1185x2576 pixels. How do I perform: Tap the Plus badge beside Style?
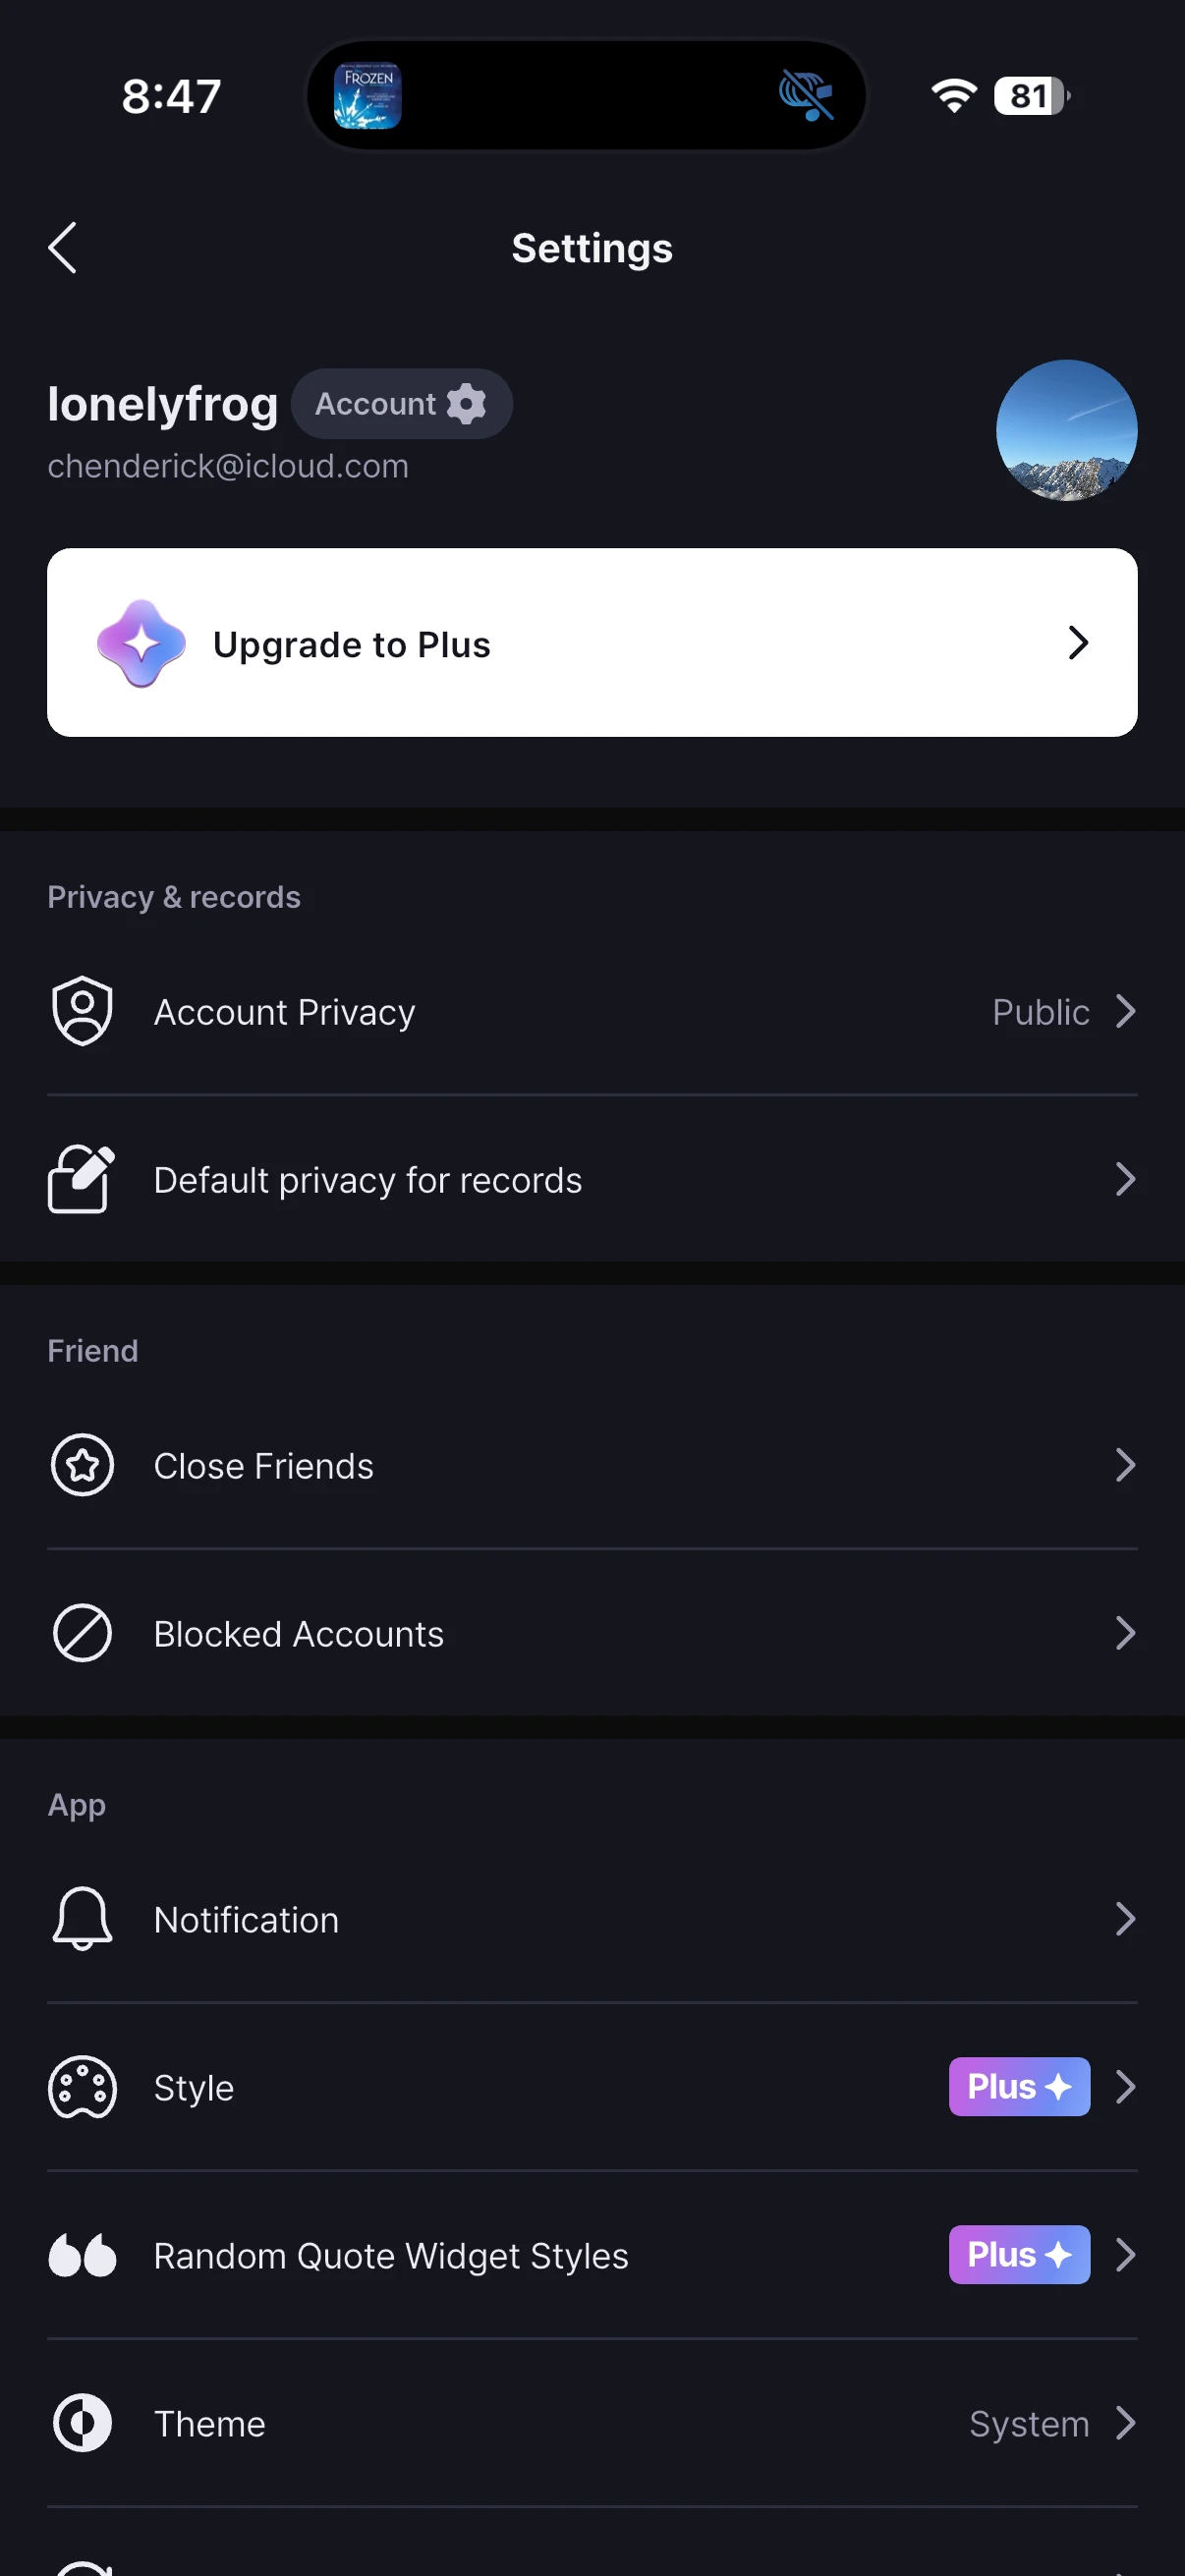tap(1018, 2087)
